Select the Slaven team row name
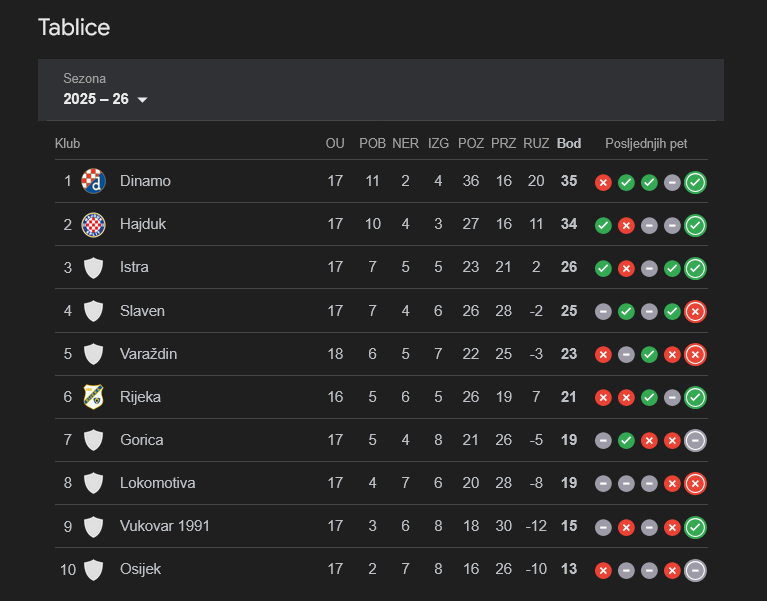The width and height of the screenshot is (767, 601). (x=142, y=311)
